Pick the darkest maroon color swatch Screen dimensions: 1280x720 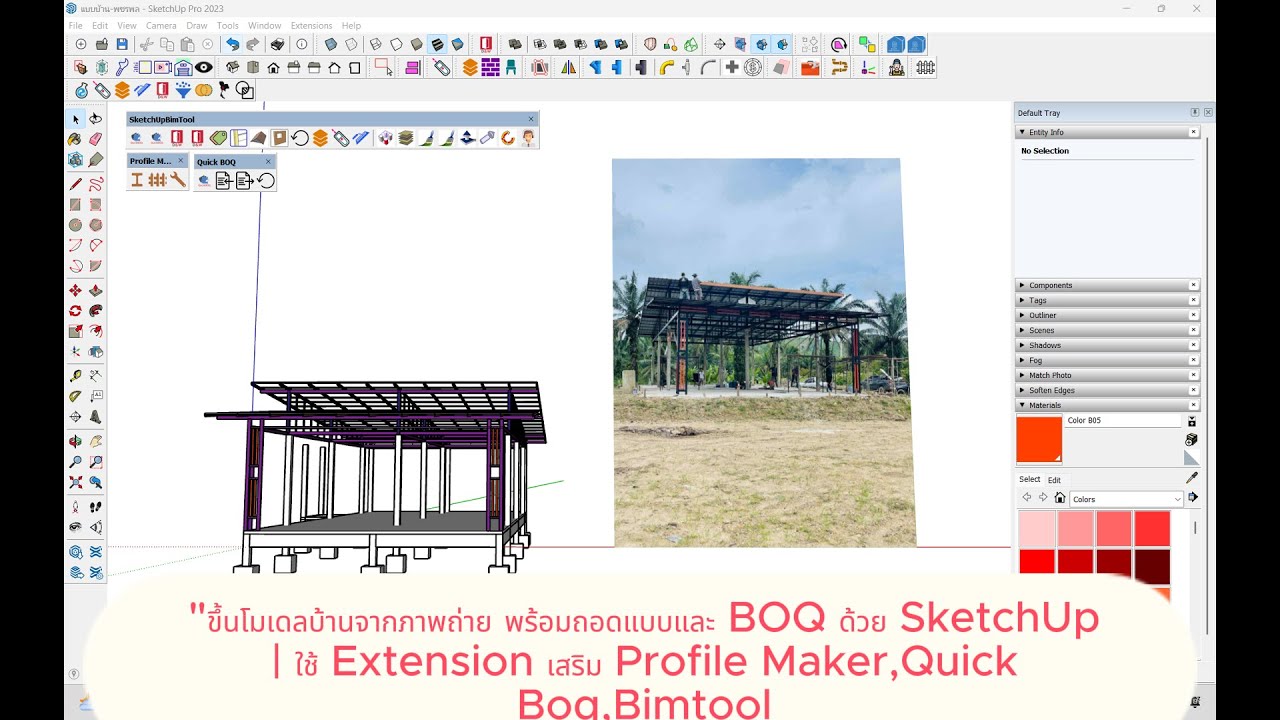tap(1152, 566)
